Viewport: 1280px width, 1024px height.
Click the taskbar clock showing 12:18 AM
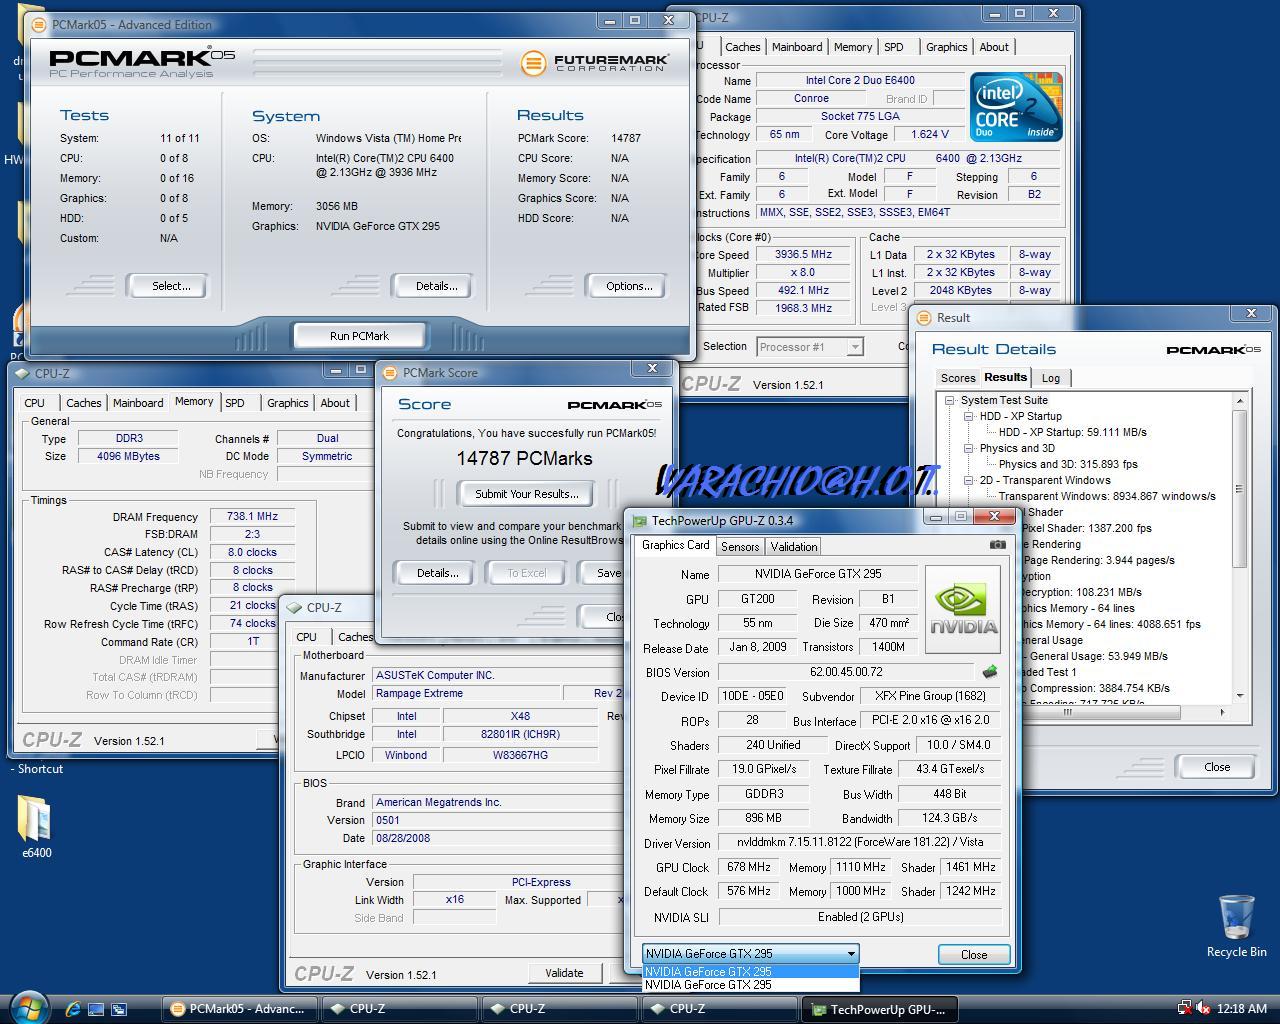point(1243,1009)
